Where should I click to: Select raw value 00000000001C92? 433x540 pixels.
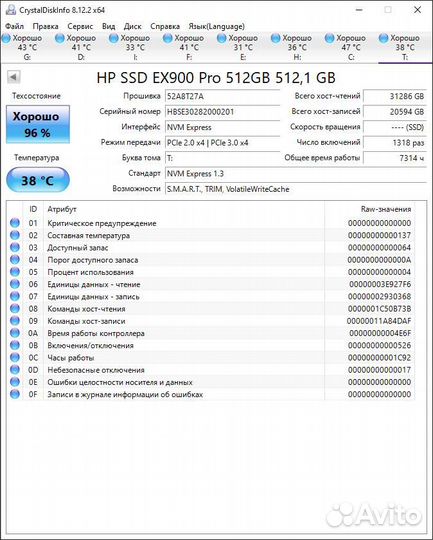point(379,358)
